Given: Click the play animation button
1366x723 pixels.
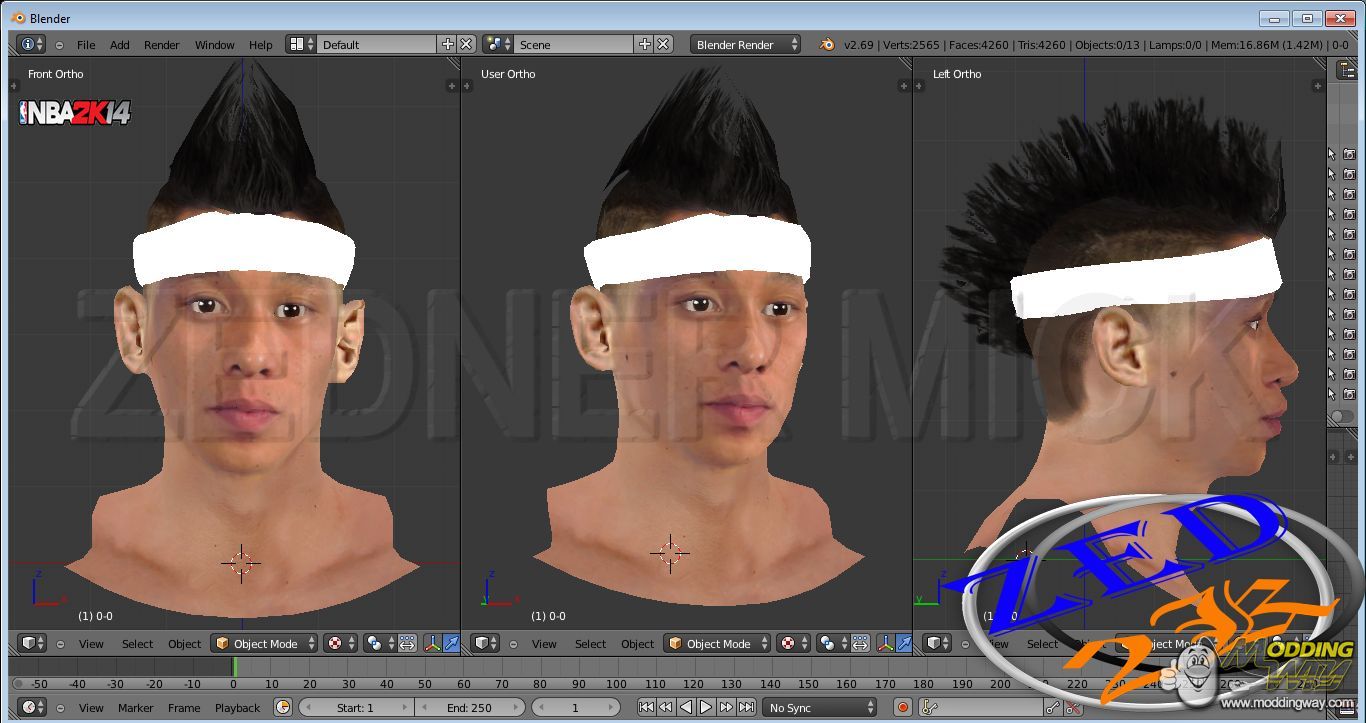Looking at the screenshot, I should click(706, 707).
